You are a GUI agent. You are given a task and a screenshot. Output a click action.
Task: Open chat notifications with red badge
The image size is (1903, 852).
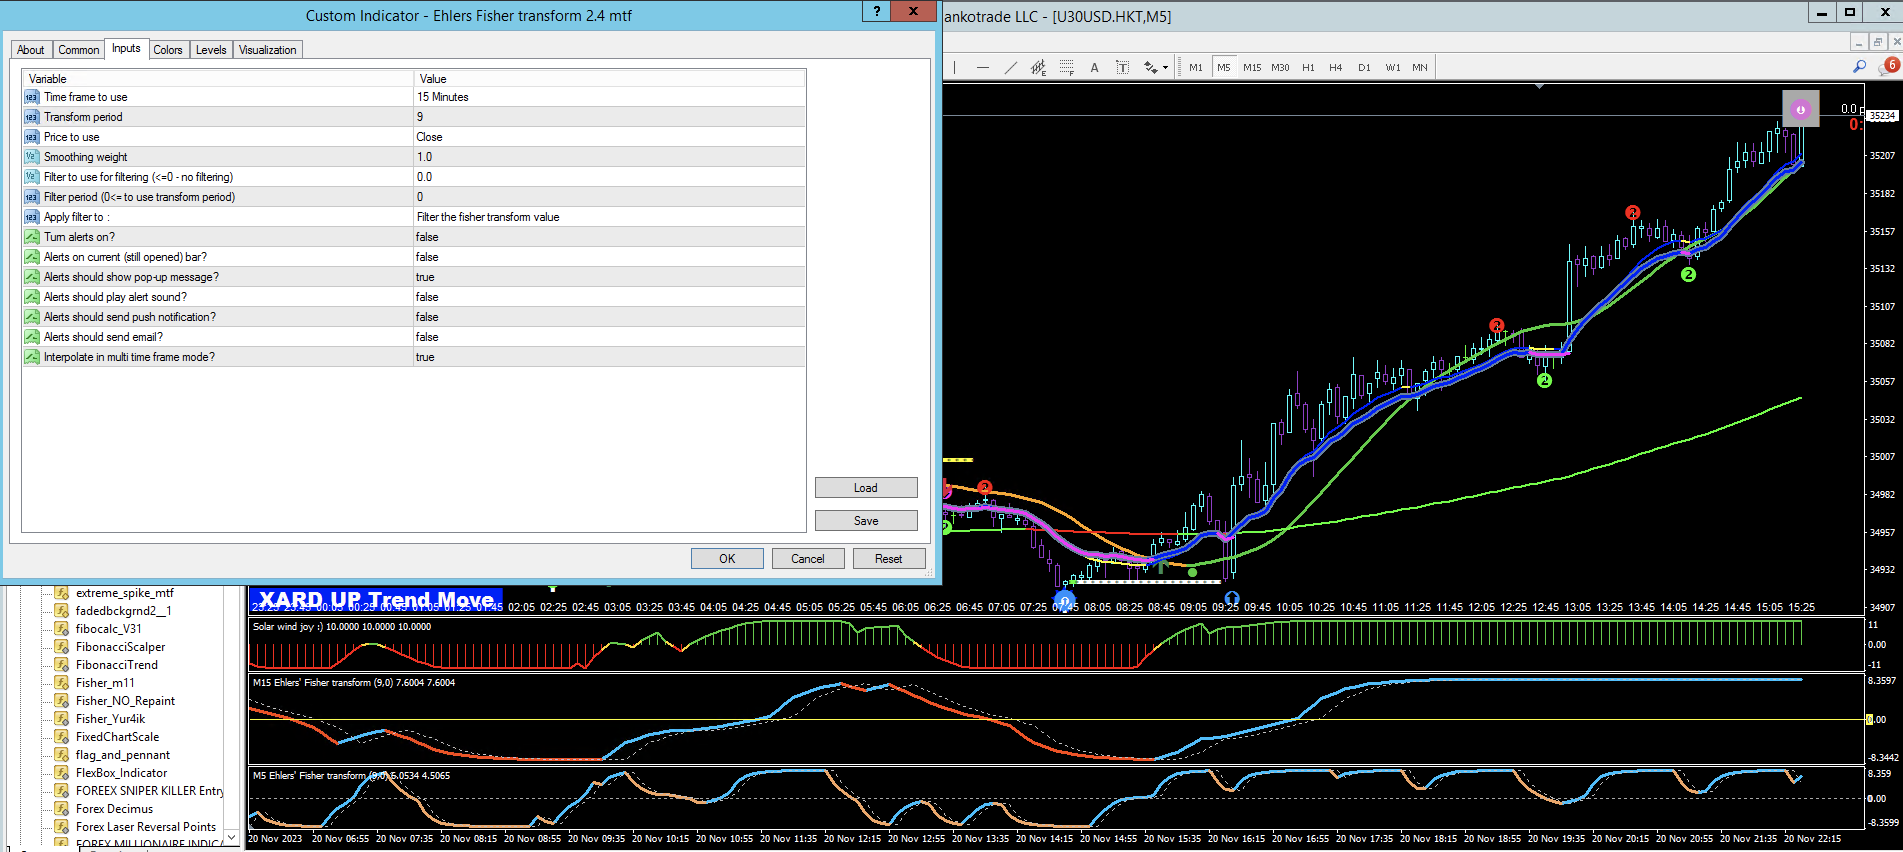tap(1888, 66)
